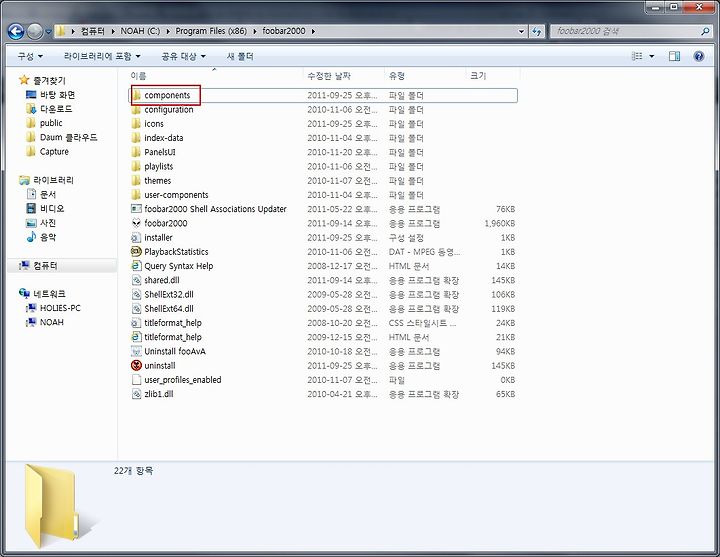
Task: Select 라이브러리 in navigation pane
Action: [x=46, y=180]
